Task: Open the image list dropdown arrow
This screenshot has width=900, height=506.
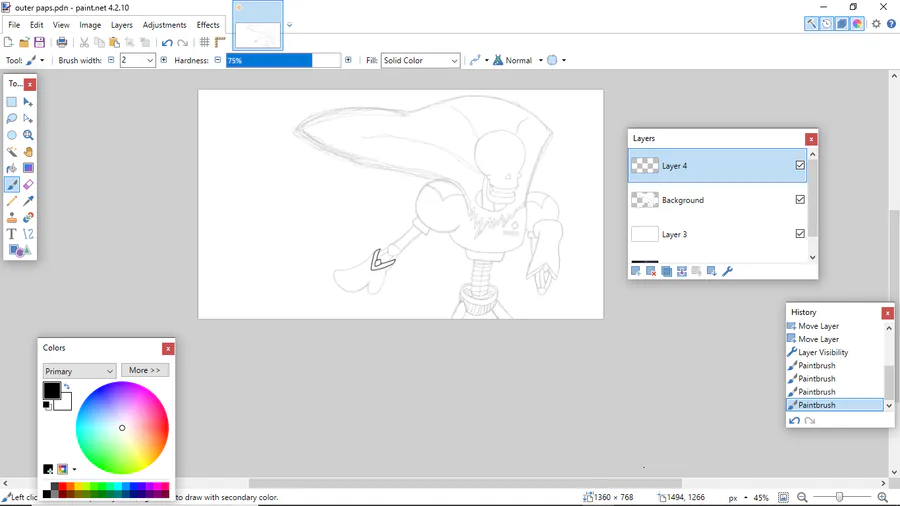Action: (289, 25)
